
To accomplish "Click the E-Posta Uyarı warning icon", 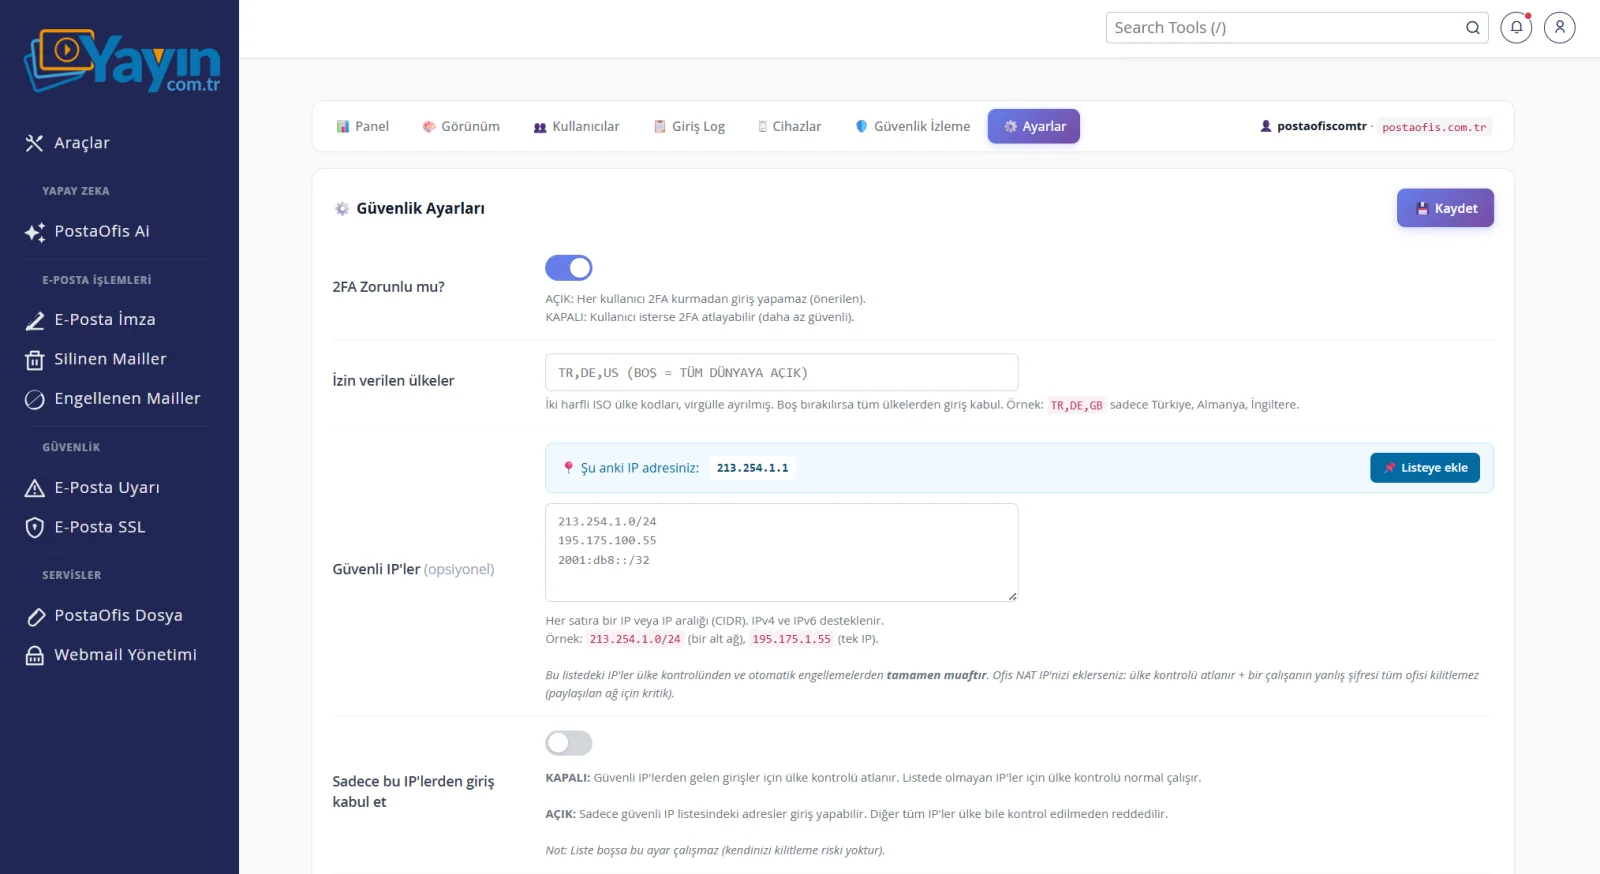I will pyautogui.click(x=34, y=488).
